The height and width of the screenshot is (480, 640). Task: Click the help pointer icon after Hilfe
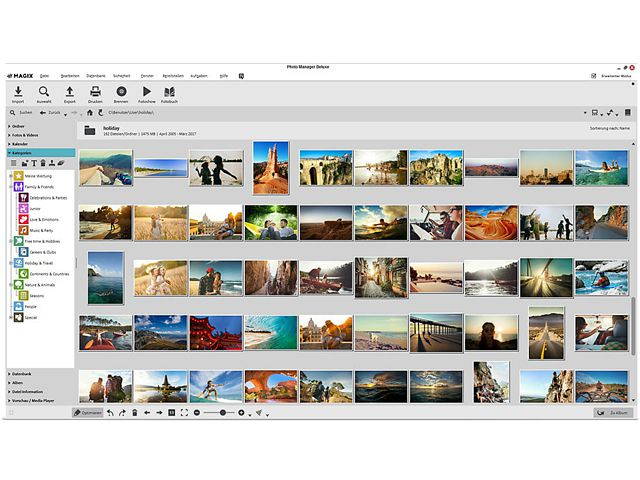pyautogui.click(x=241, y=76)
